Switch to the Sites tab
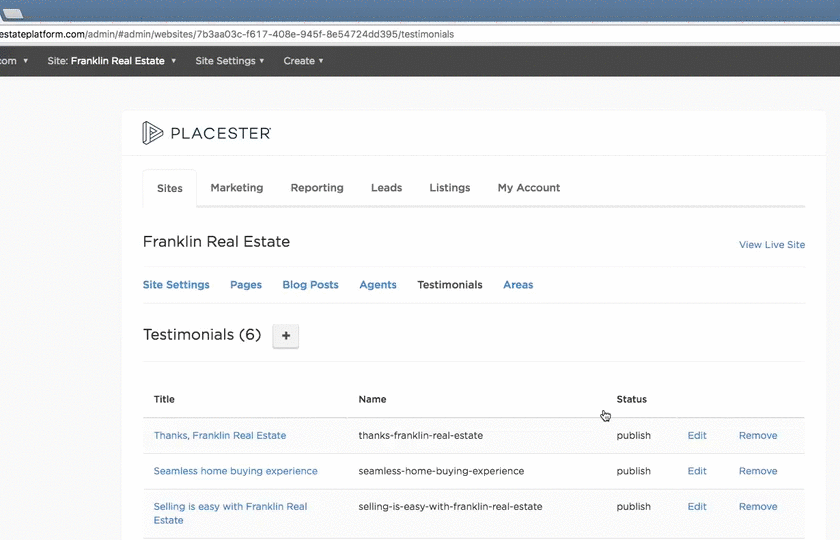Image resolution: width=840 pixels, height=540 pixels. pos(169,188)
